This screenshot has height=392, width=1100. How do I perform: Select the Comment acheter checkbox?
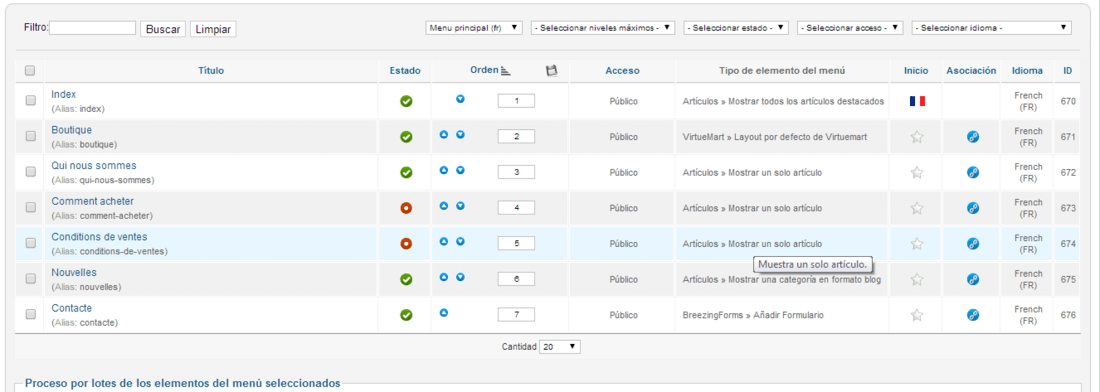coord(30,207)
